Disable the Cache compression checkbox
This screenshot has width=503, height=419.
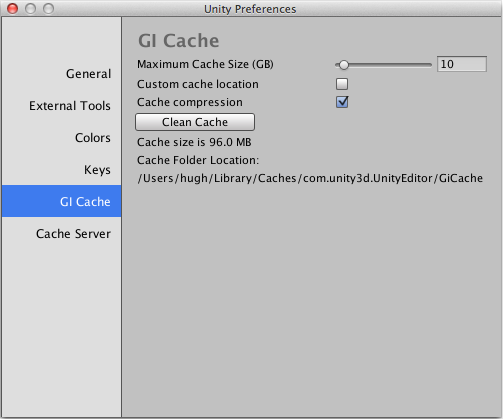coord(342,102)
